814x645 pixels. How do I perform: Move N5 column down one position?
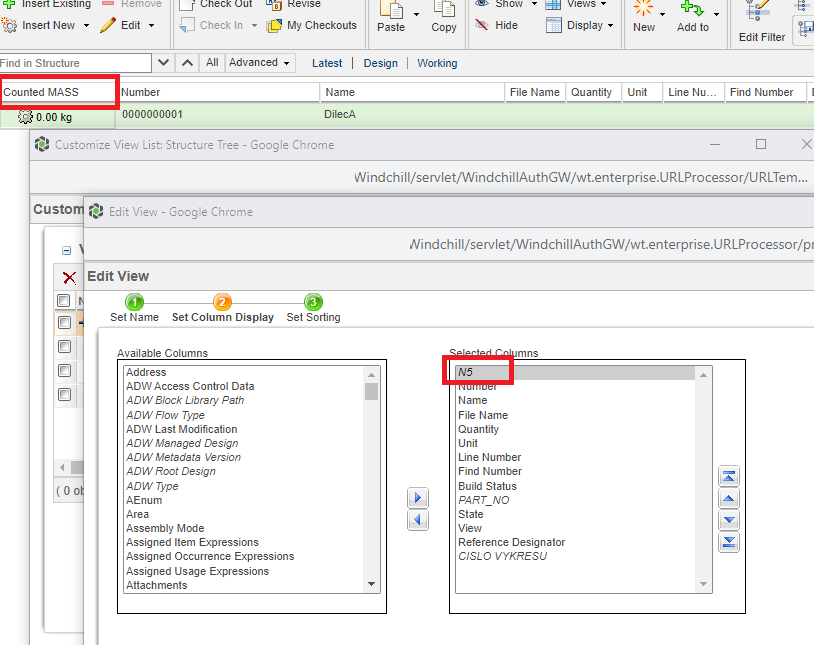click(x=729, y=520)
